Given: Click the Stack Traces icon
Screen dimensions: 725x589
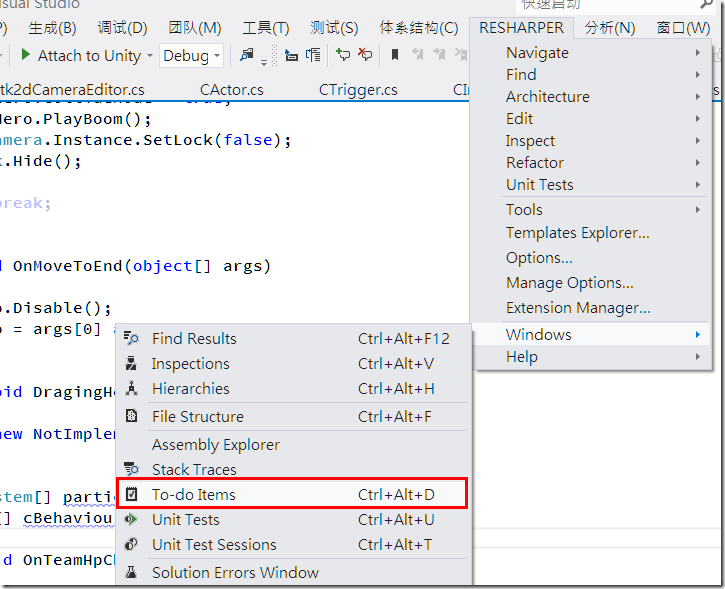Looking at the screenshot, I should pos(131,468).
